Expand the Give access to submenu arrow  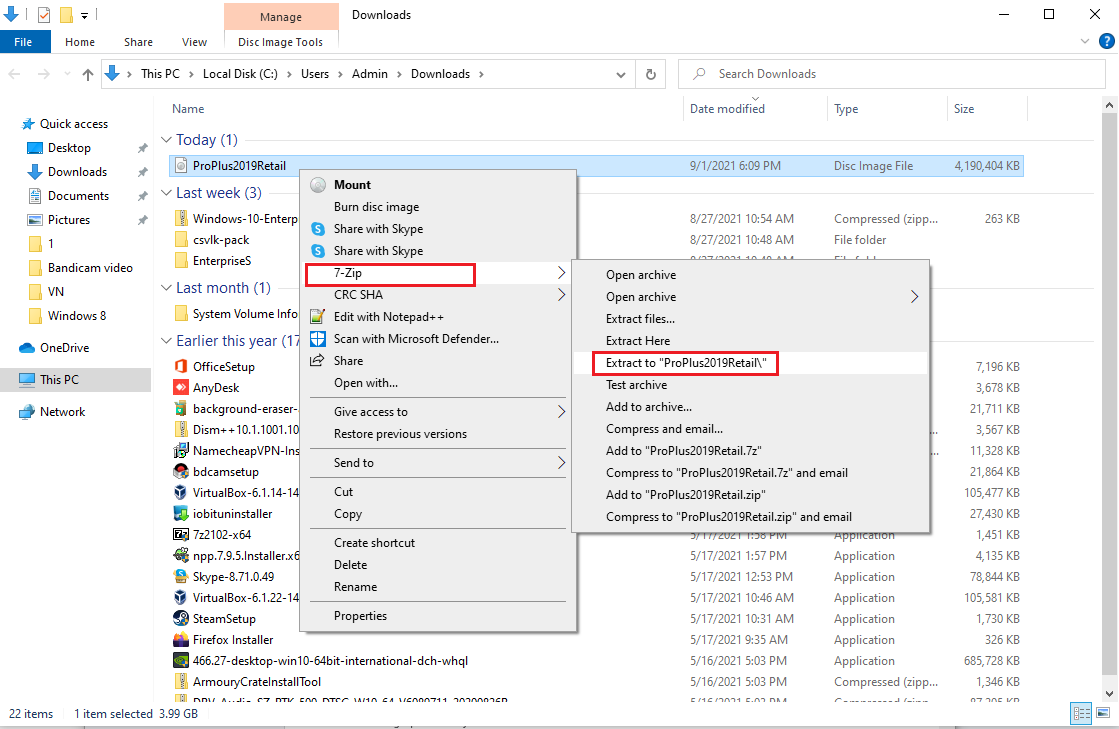click(x=562, y=412)
